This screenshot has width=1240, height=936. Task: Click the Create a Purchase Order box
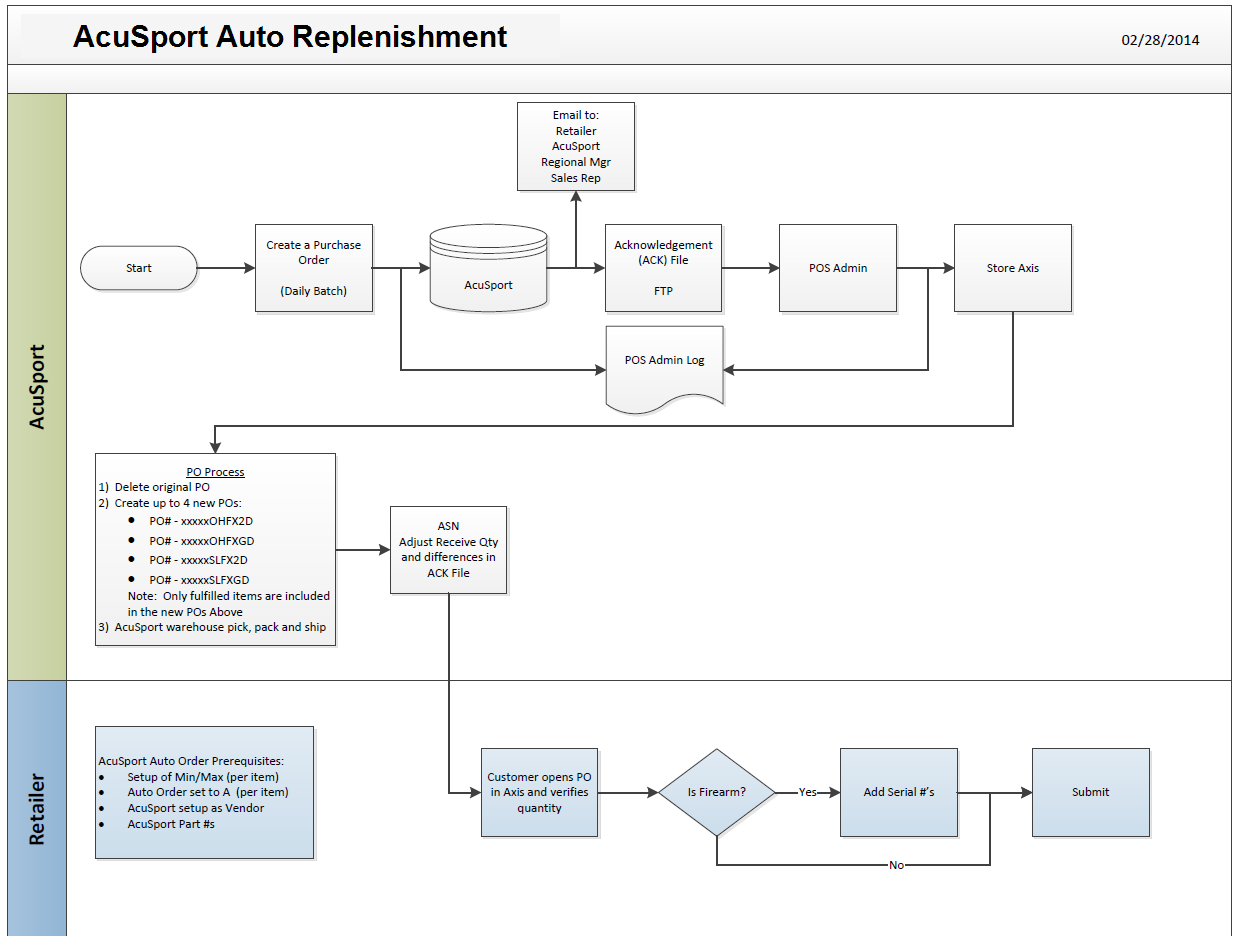click(314, 268)
